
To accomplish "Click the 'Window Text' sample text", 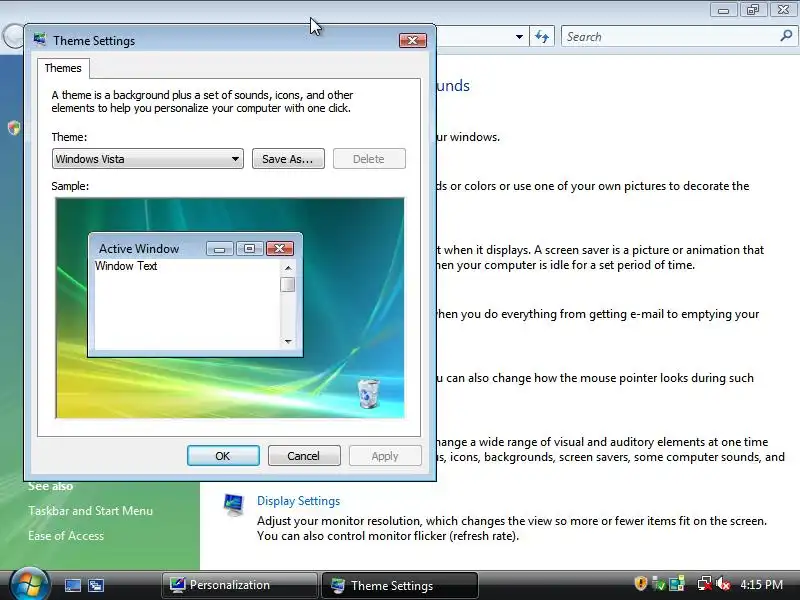I will click(x=126, y=266).
